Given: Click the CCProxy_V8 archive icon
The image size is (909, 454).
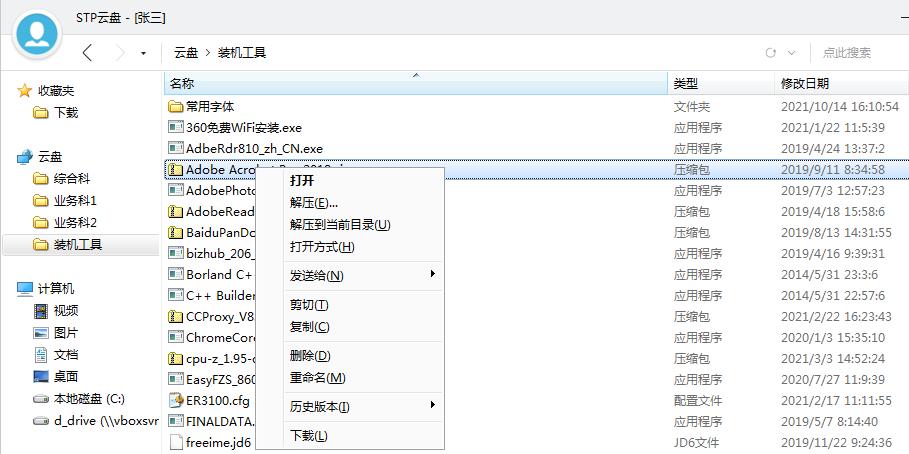Looking at the screenshot, I should click(176, 317).
